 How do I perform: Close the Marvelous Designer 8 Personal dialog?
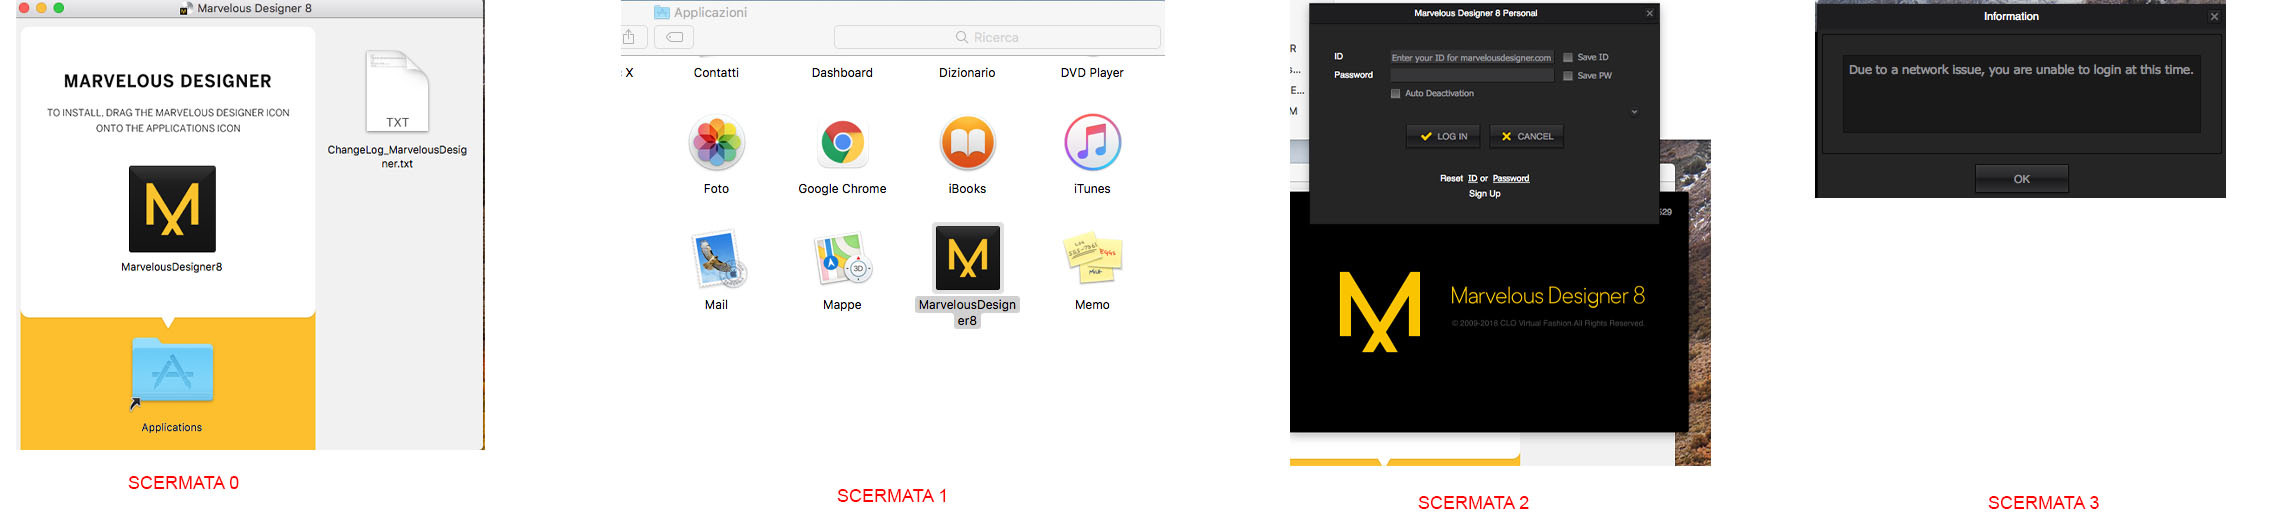click(x=1650, y=13)
